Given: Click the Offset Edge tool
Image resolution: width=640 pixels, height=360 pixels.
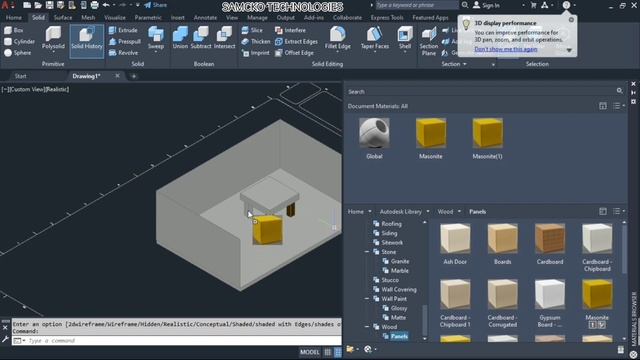Looking at the screenshot, I should (x=294, y=53).
